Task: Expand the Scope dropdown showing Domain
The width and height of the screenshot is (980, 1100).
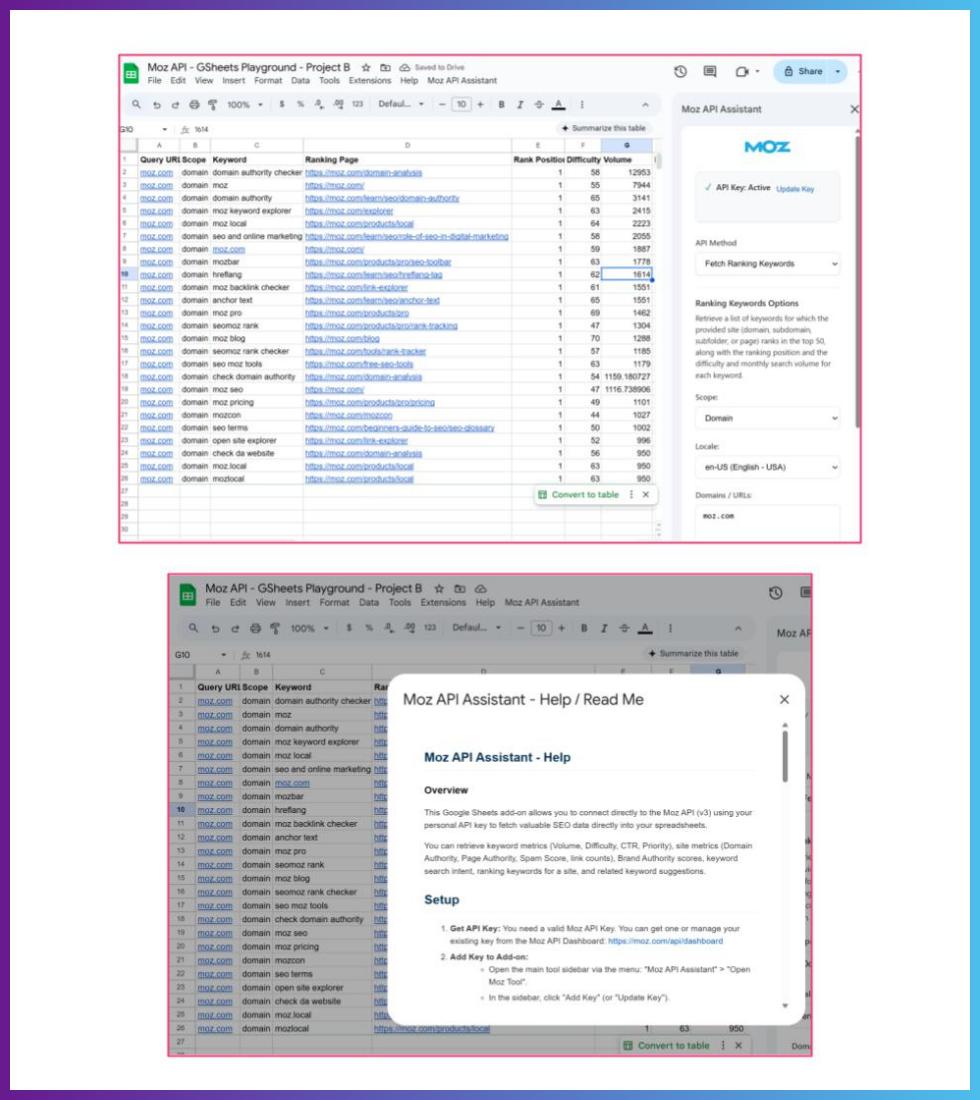Action: point(767,417)
